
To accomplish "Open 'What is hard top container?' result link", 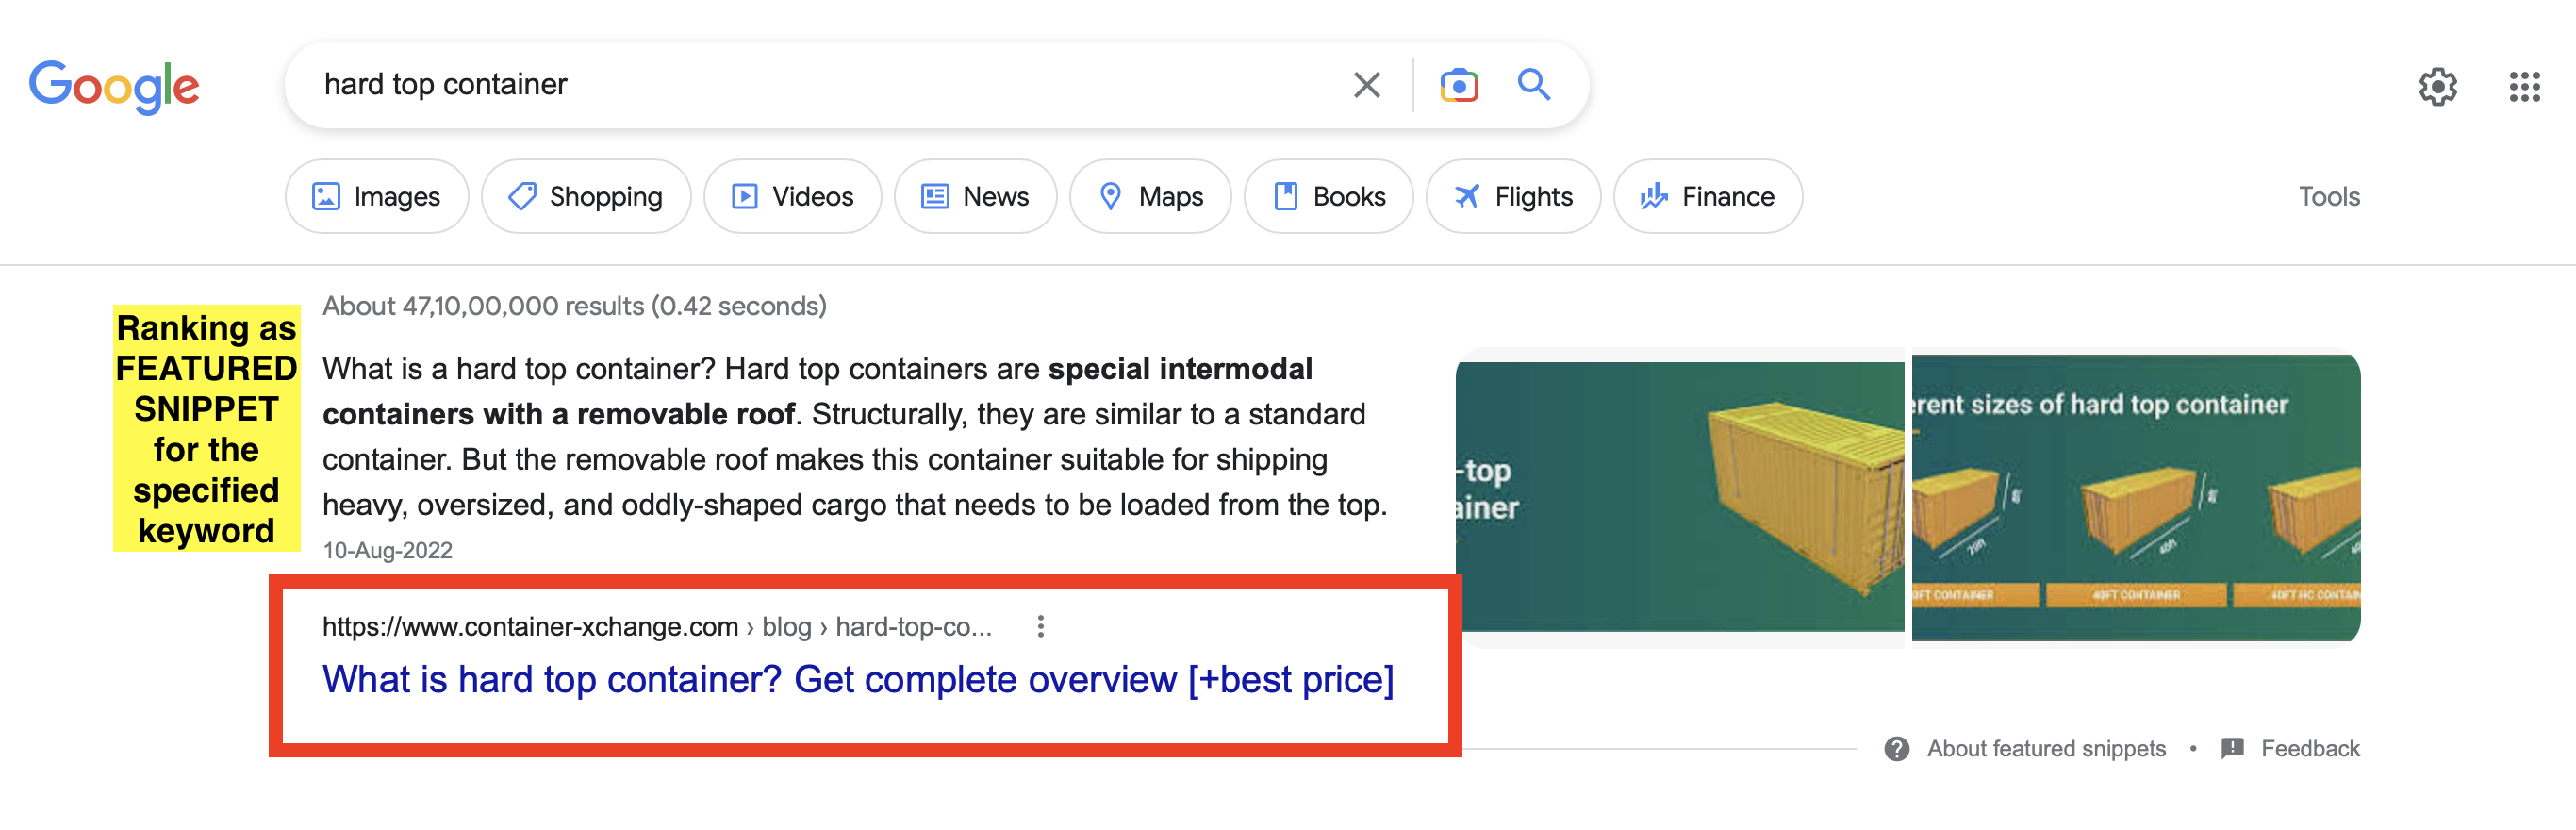I will [857, 680].
